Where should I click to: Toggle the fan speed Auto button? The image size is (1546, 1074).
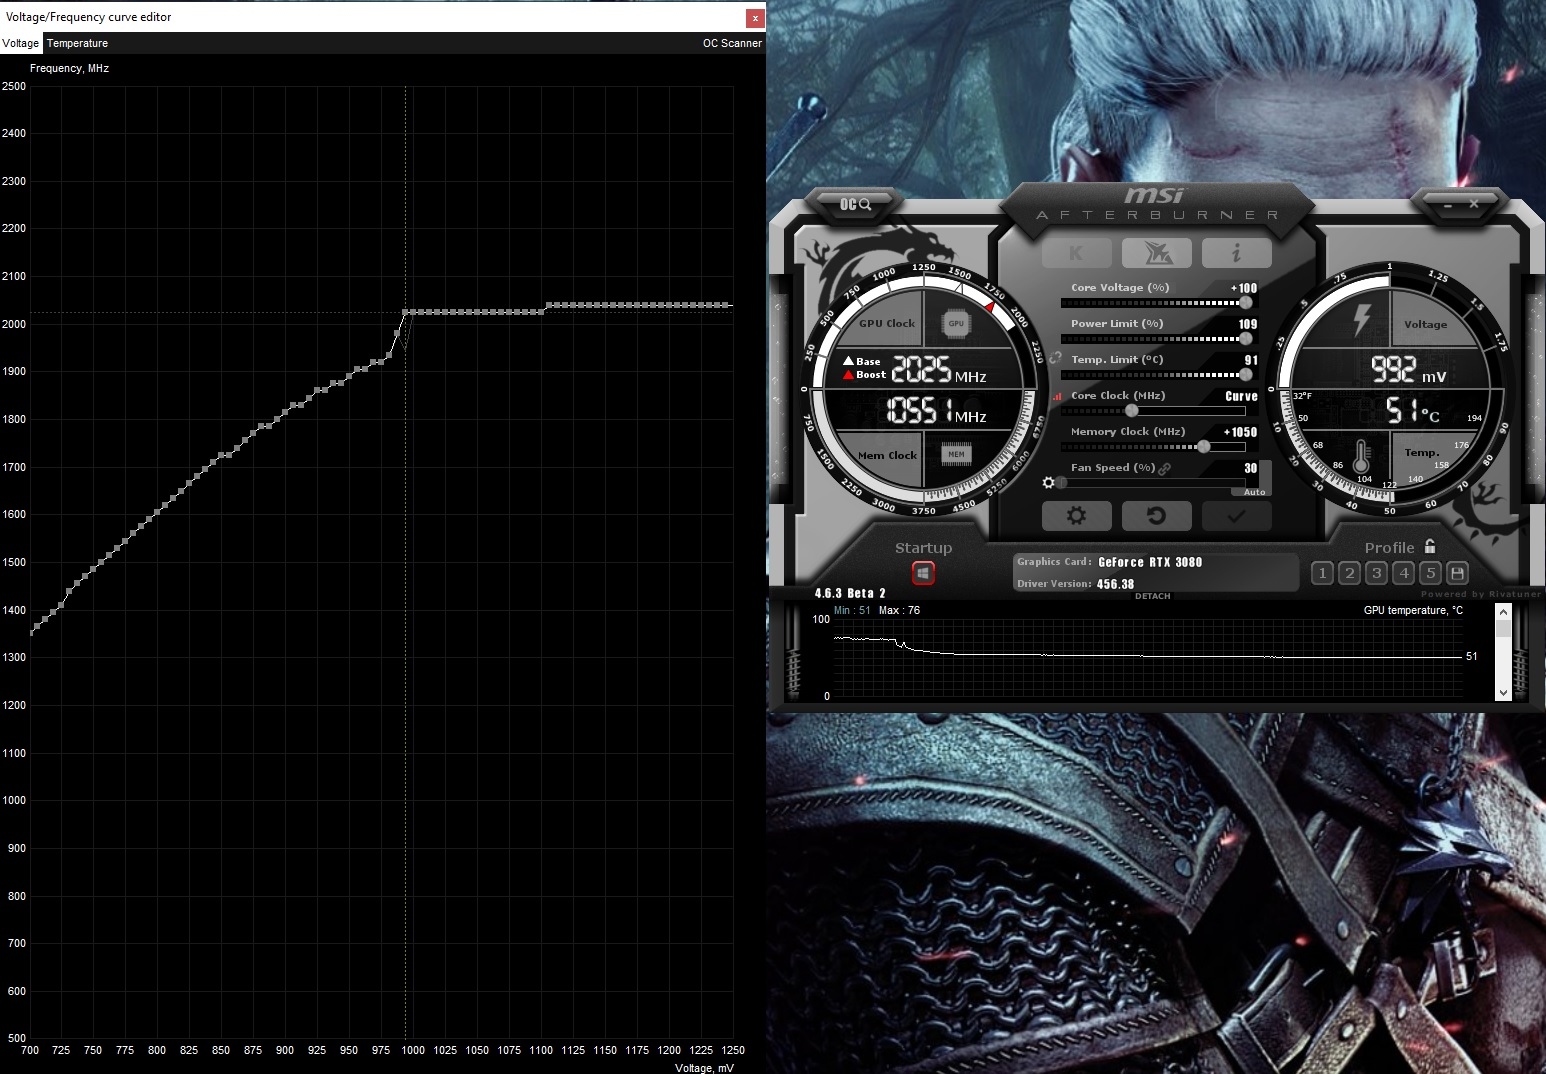point(1254,492)
